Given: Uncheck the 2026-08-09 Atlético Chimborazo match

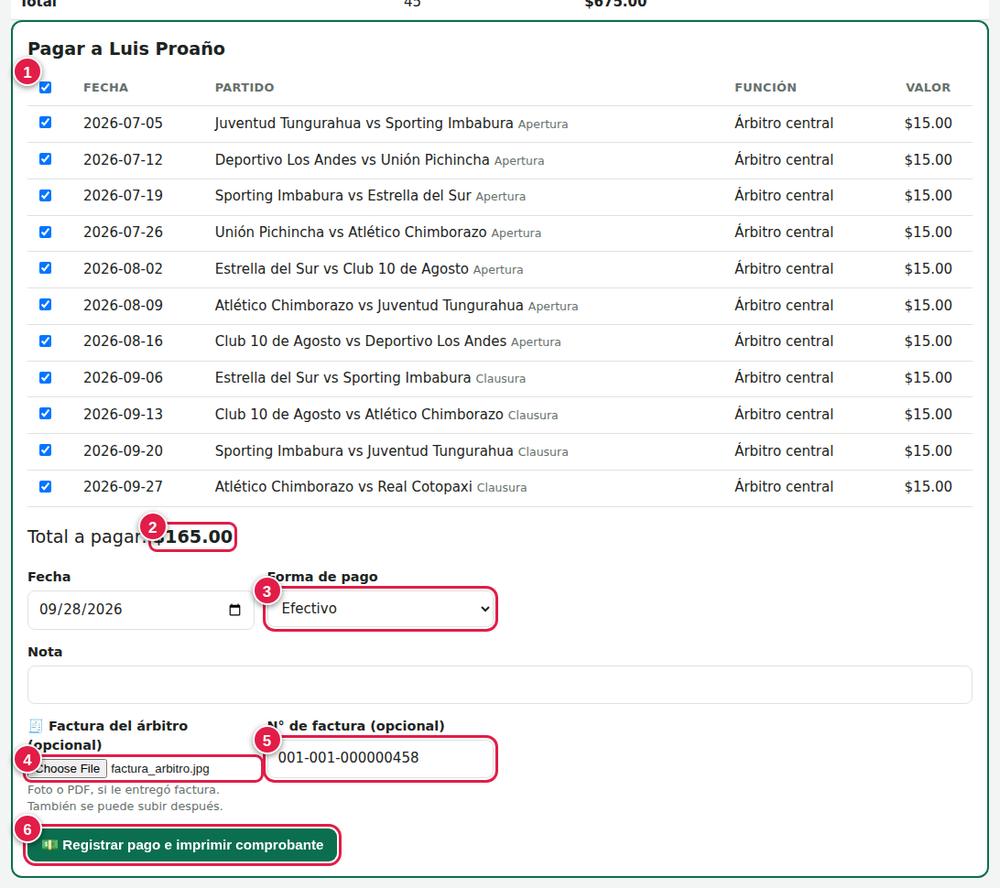Looking at the screenshot, I should [45, 304].
